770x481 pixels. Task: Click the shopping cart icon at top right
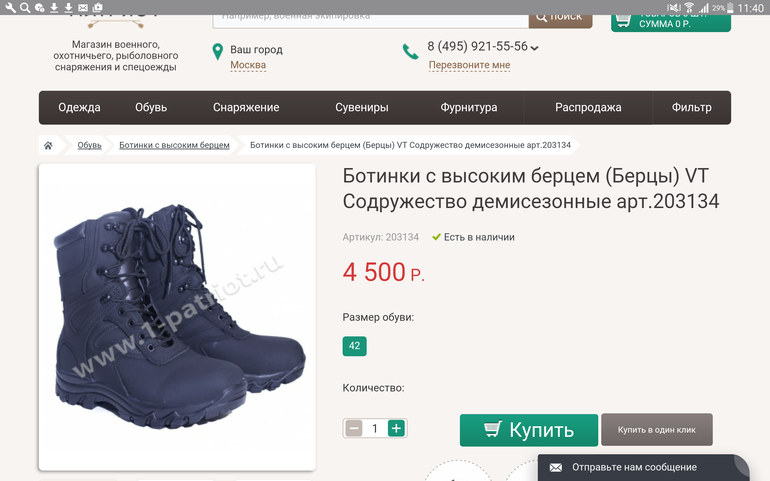point(623,18)
